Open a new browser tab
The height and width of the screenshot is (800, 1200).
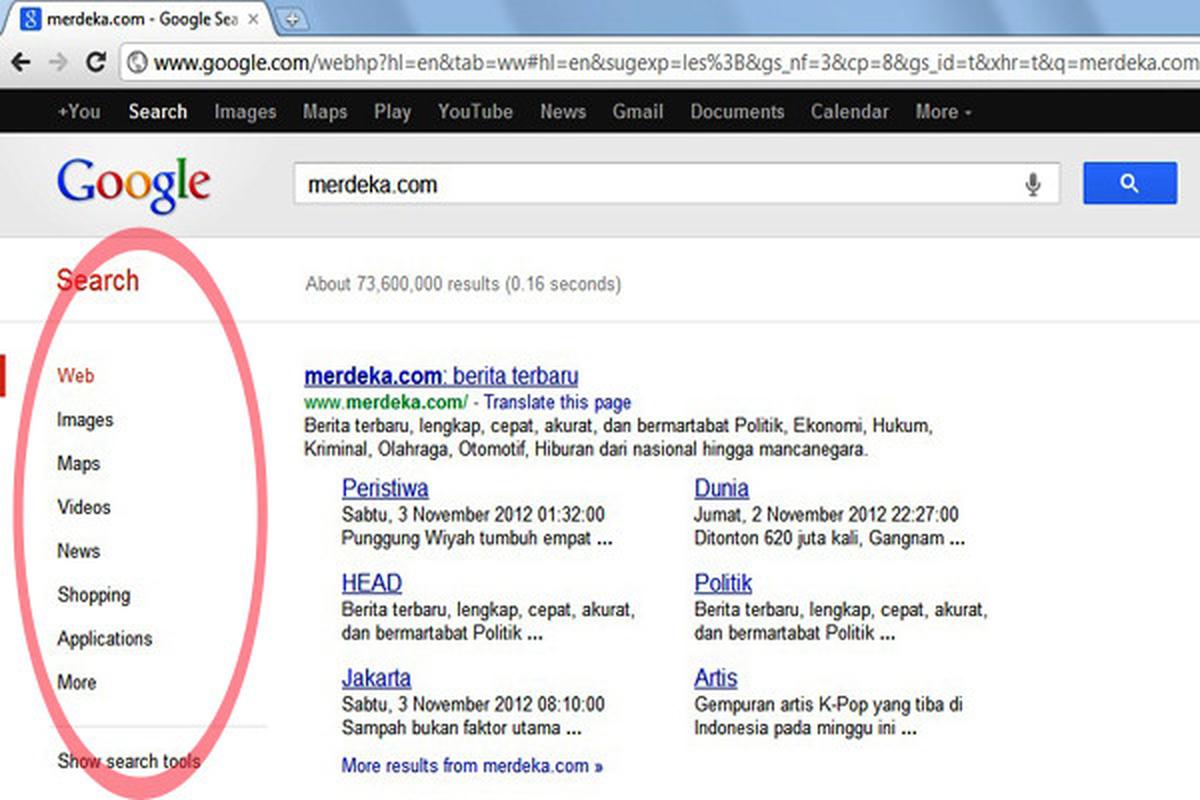coord(291,19)
